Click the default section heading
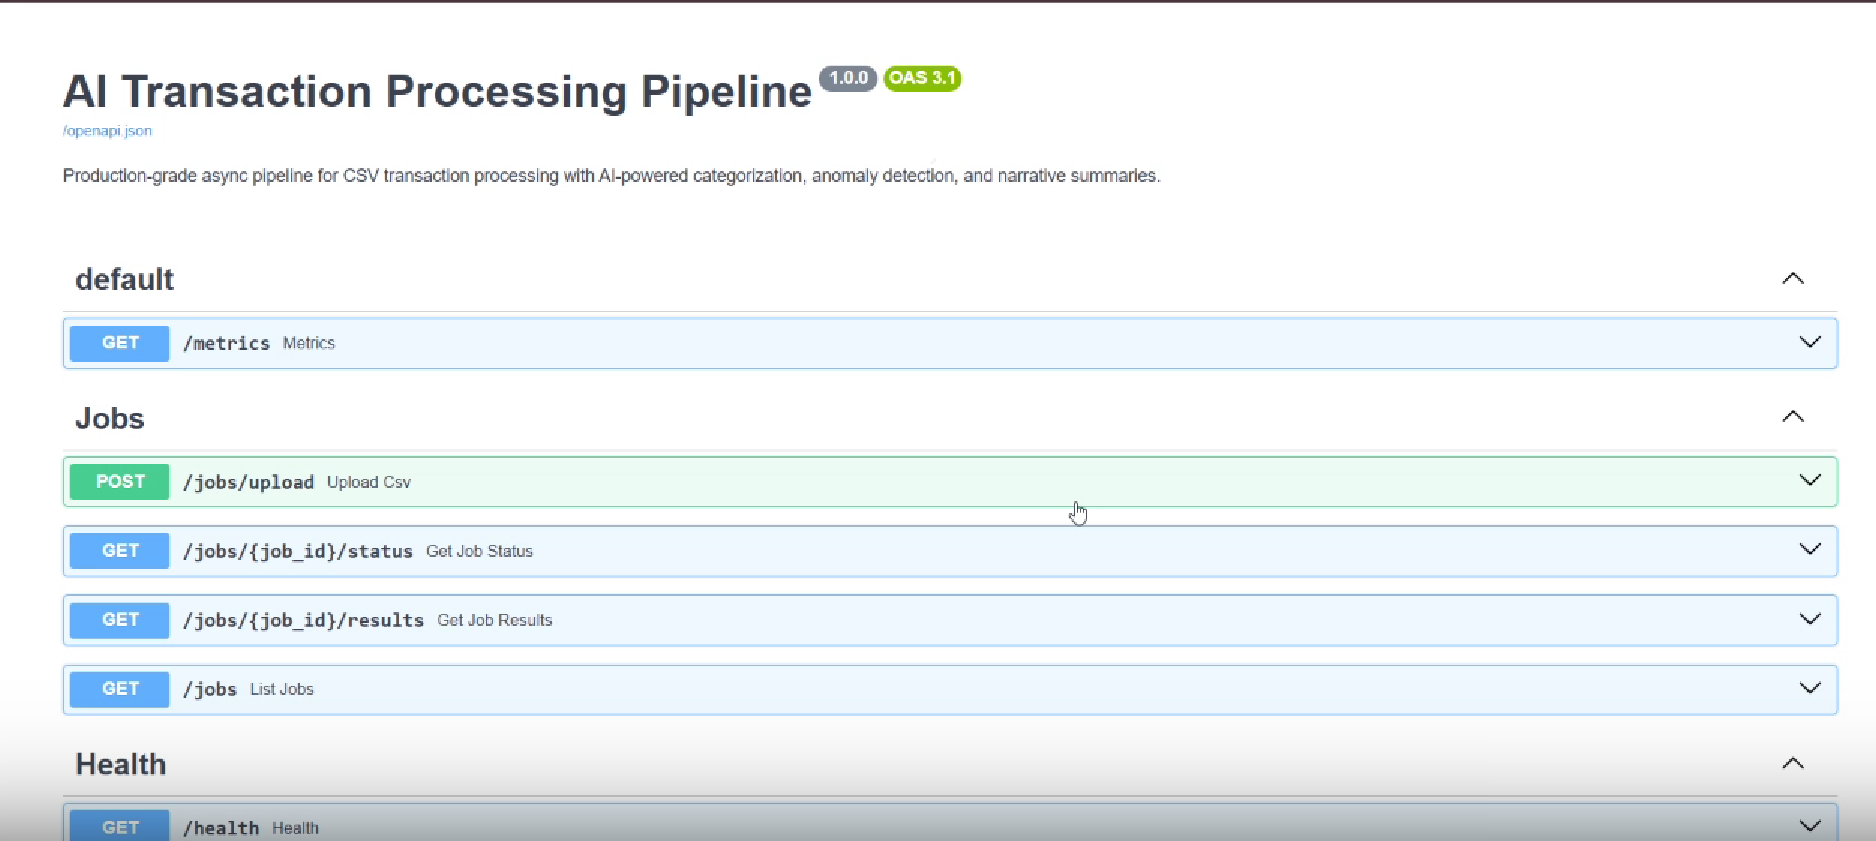1876x841 pixels. [125, 279]
